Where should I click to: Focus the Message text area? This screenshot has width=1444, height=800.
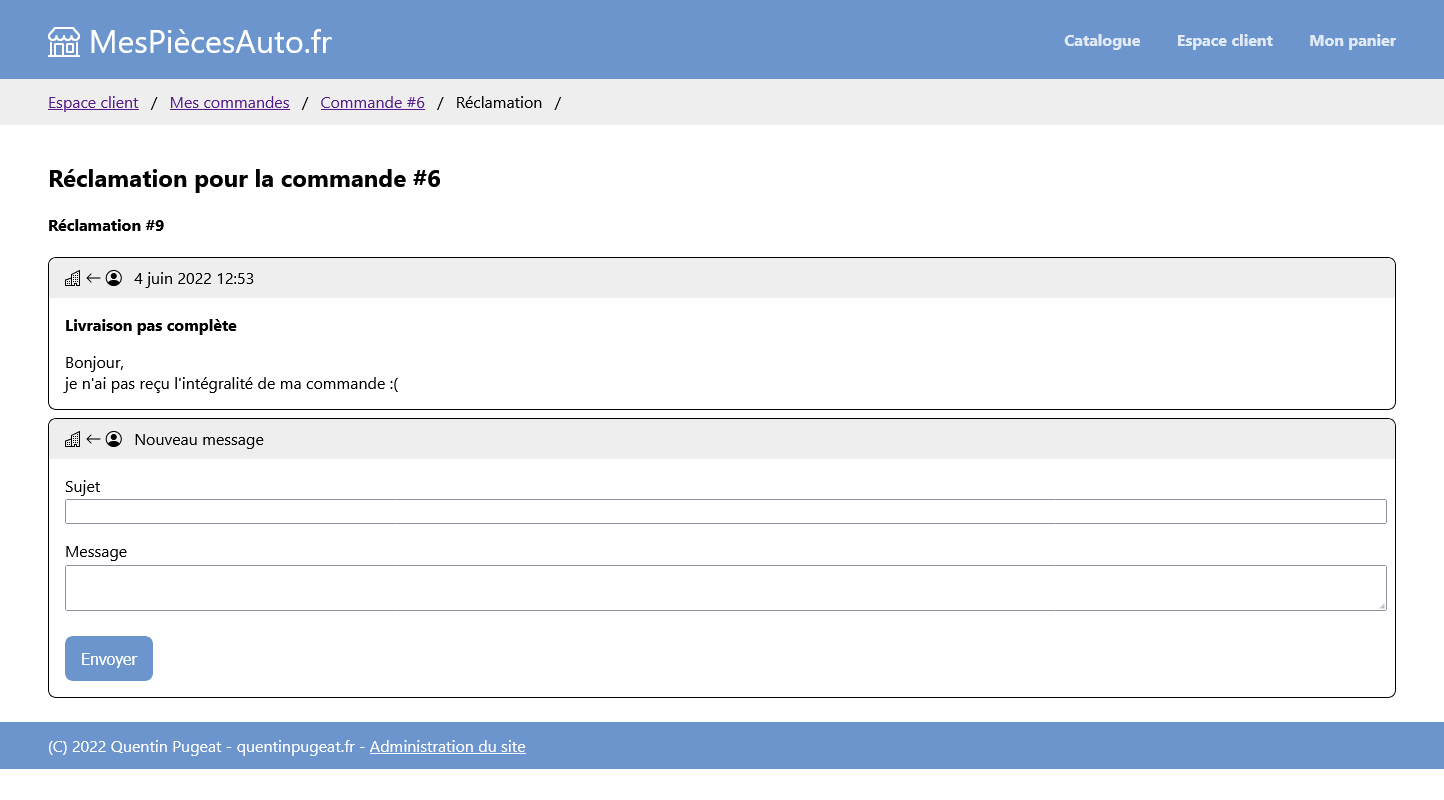(726, 588)
